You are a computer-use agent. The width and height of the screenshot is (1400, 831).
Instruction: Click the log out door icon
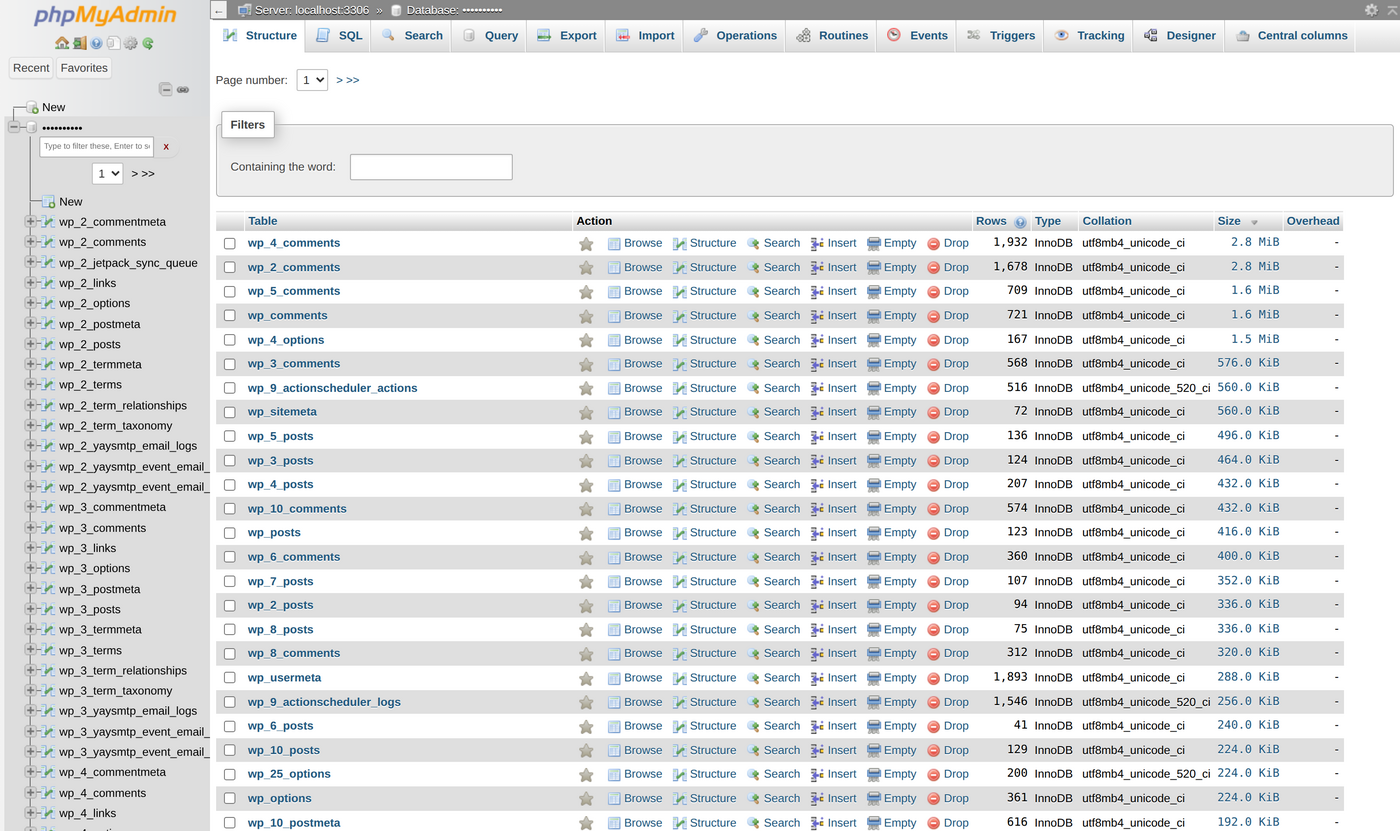(79, 43)
